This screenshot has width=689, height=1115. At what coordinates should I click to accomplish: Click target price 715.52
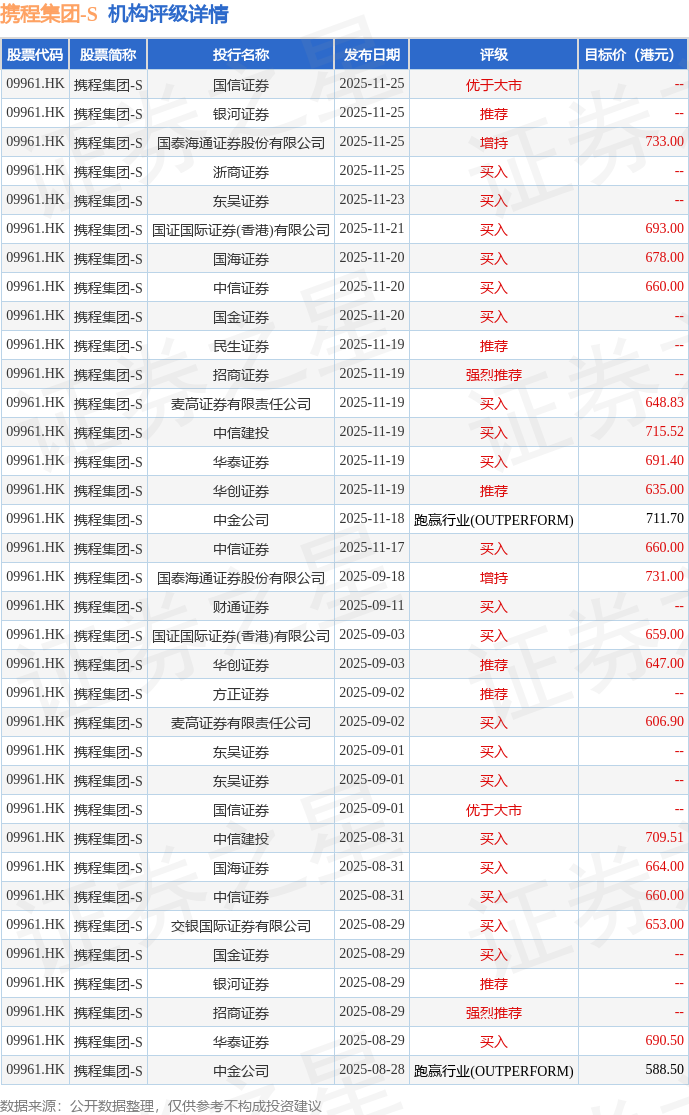point(664,432)
